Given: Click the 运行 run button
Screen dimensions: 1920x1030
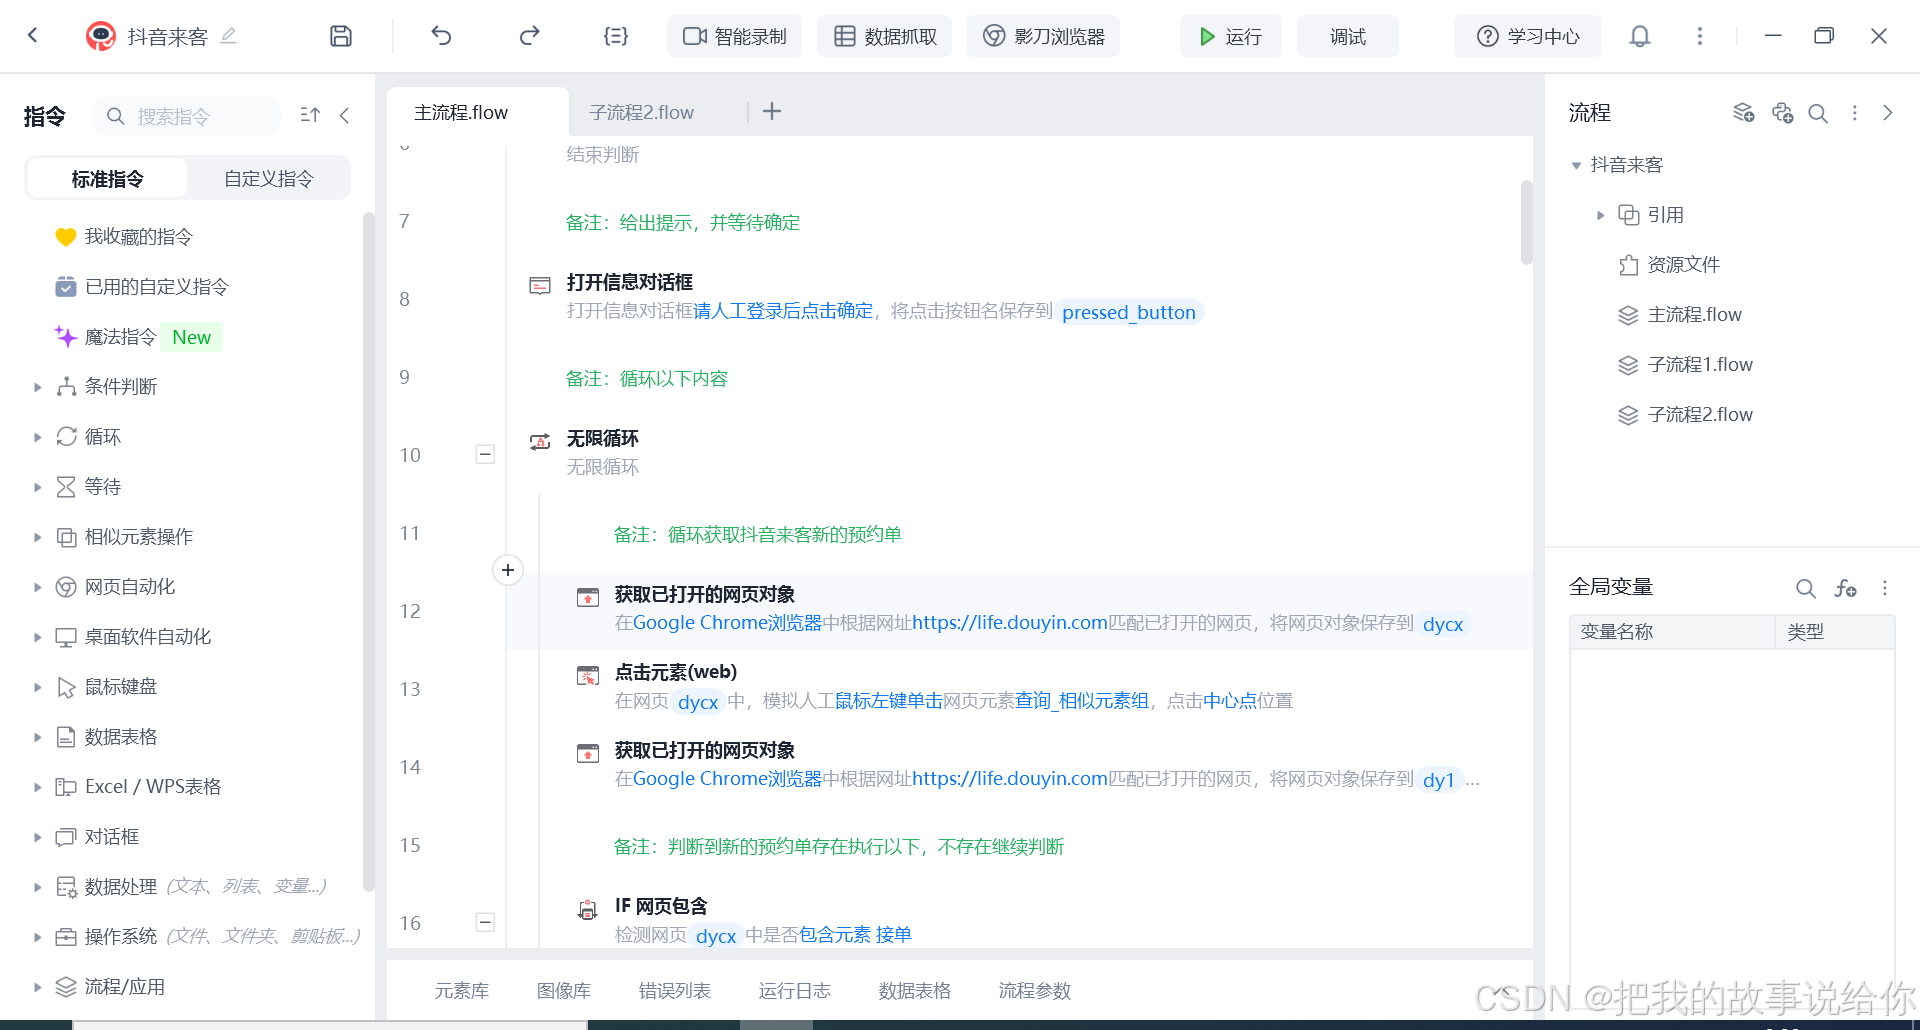Looking at the screenshot, I should (1230, 36).
